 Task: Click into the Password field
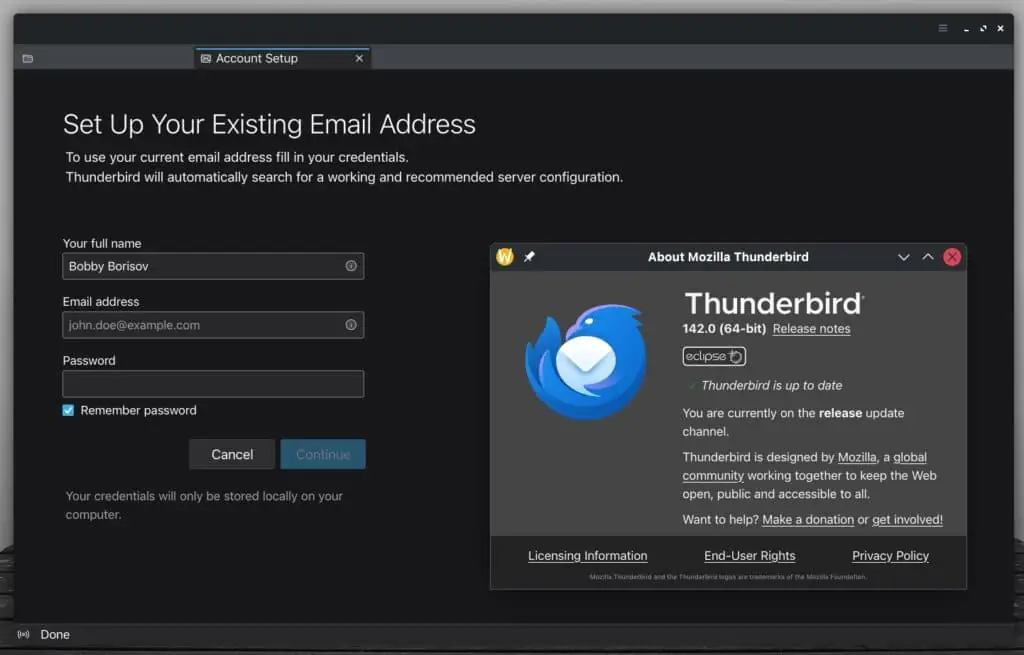tap(213, 384)
